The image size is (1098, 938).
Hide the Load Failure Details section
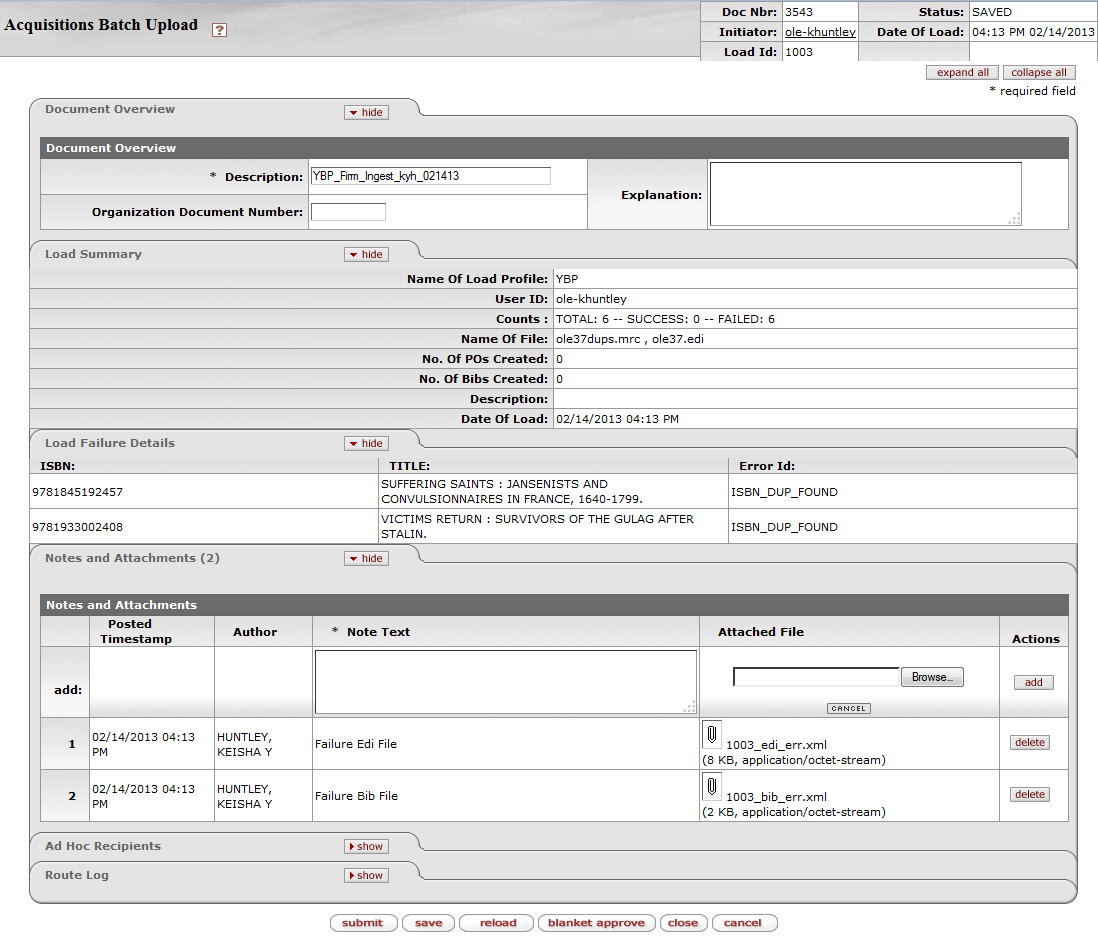tap(366, 444)
